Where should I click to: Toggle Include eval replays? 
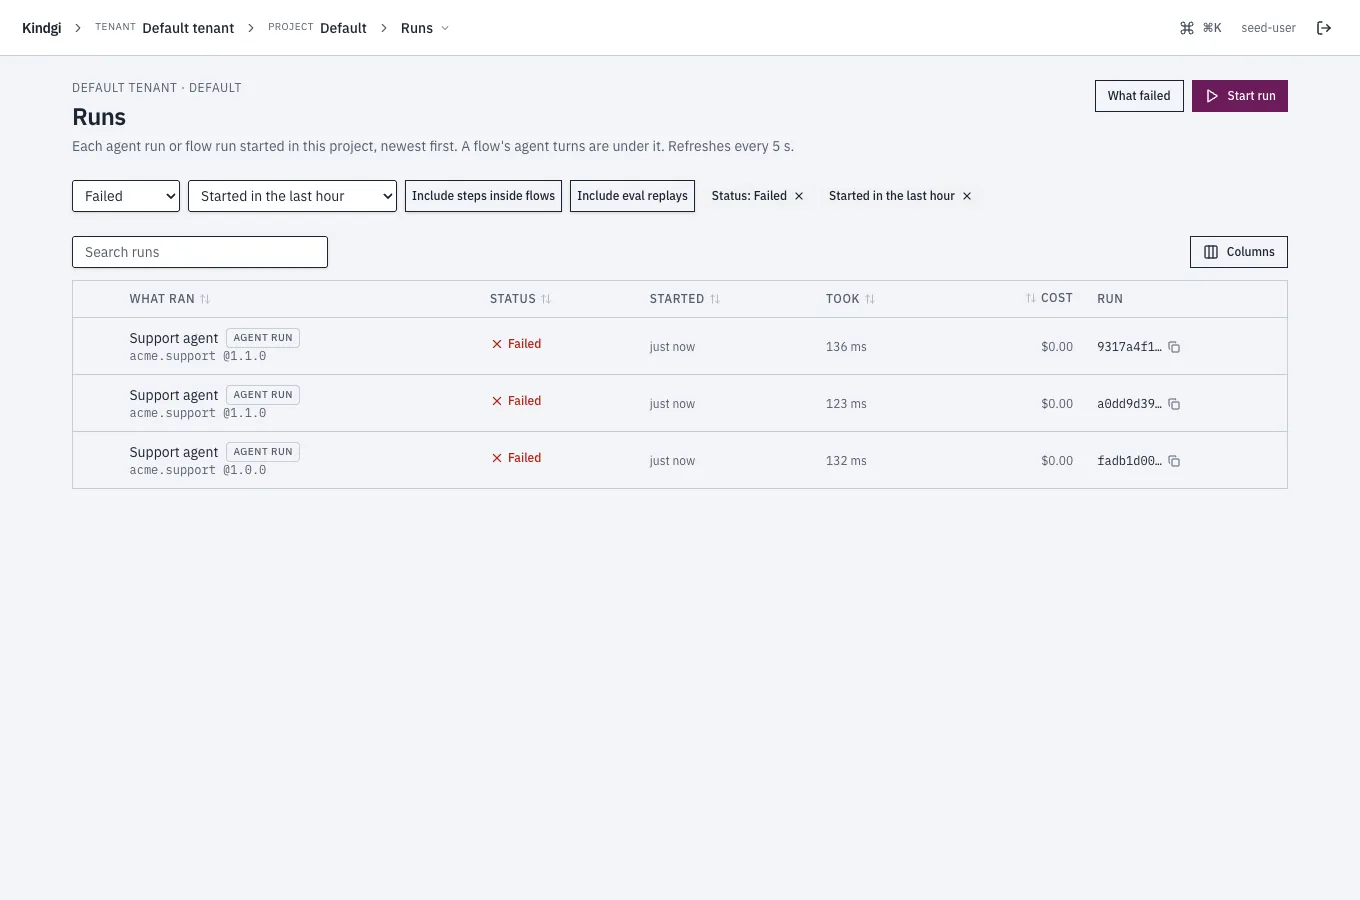(632, 196)
